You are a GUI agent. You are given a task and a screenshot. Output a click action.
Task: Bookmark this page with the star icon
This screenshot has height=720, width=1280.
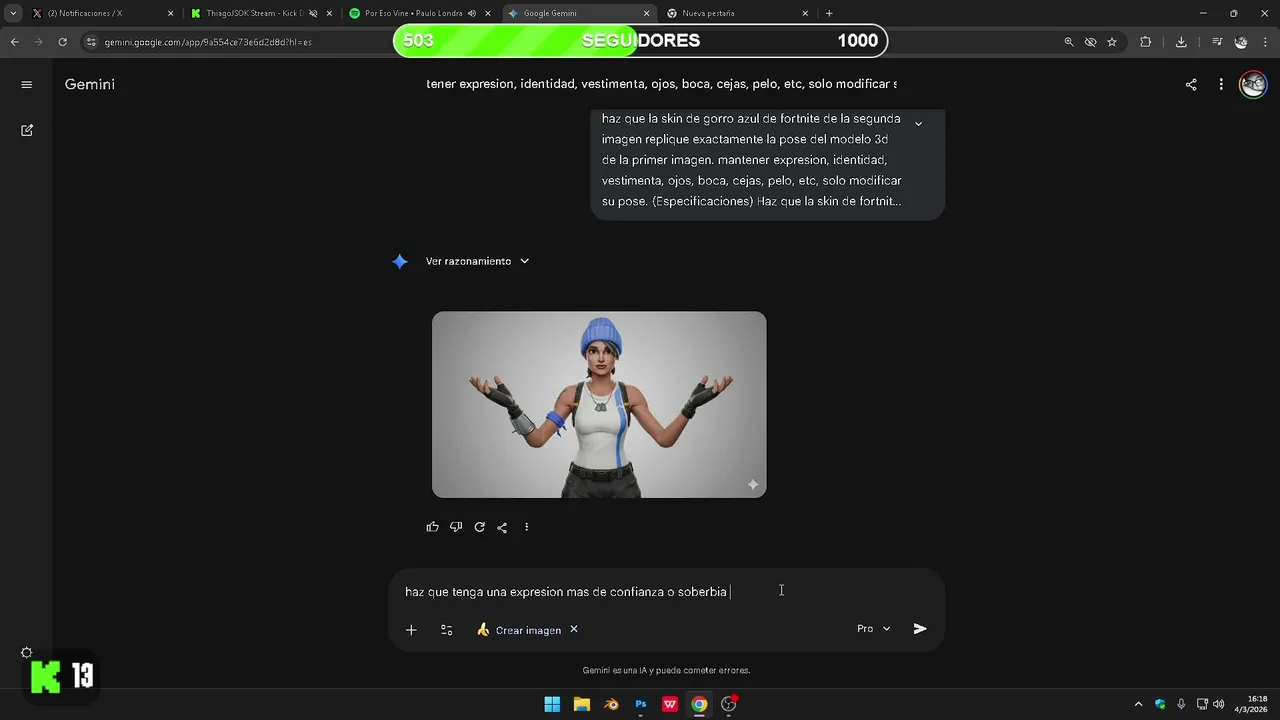(1112, 42)
